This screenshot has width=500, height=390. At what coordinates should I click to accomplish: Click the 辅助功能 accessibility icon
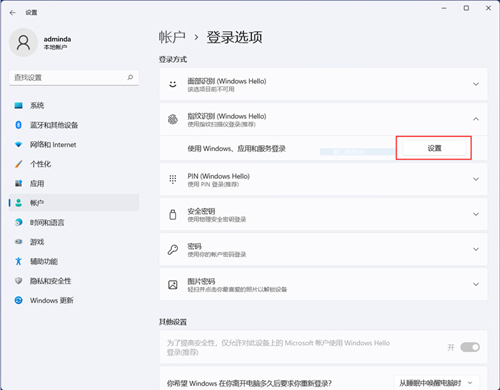click(x=19, y=261)
